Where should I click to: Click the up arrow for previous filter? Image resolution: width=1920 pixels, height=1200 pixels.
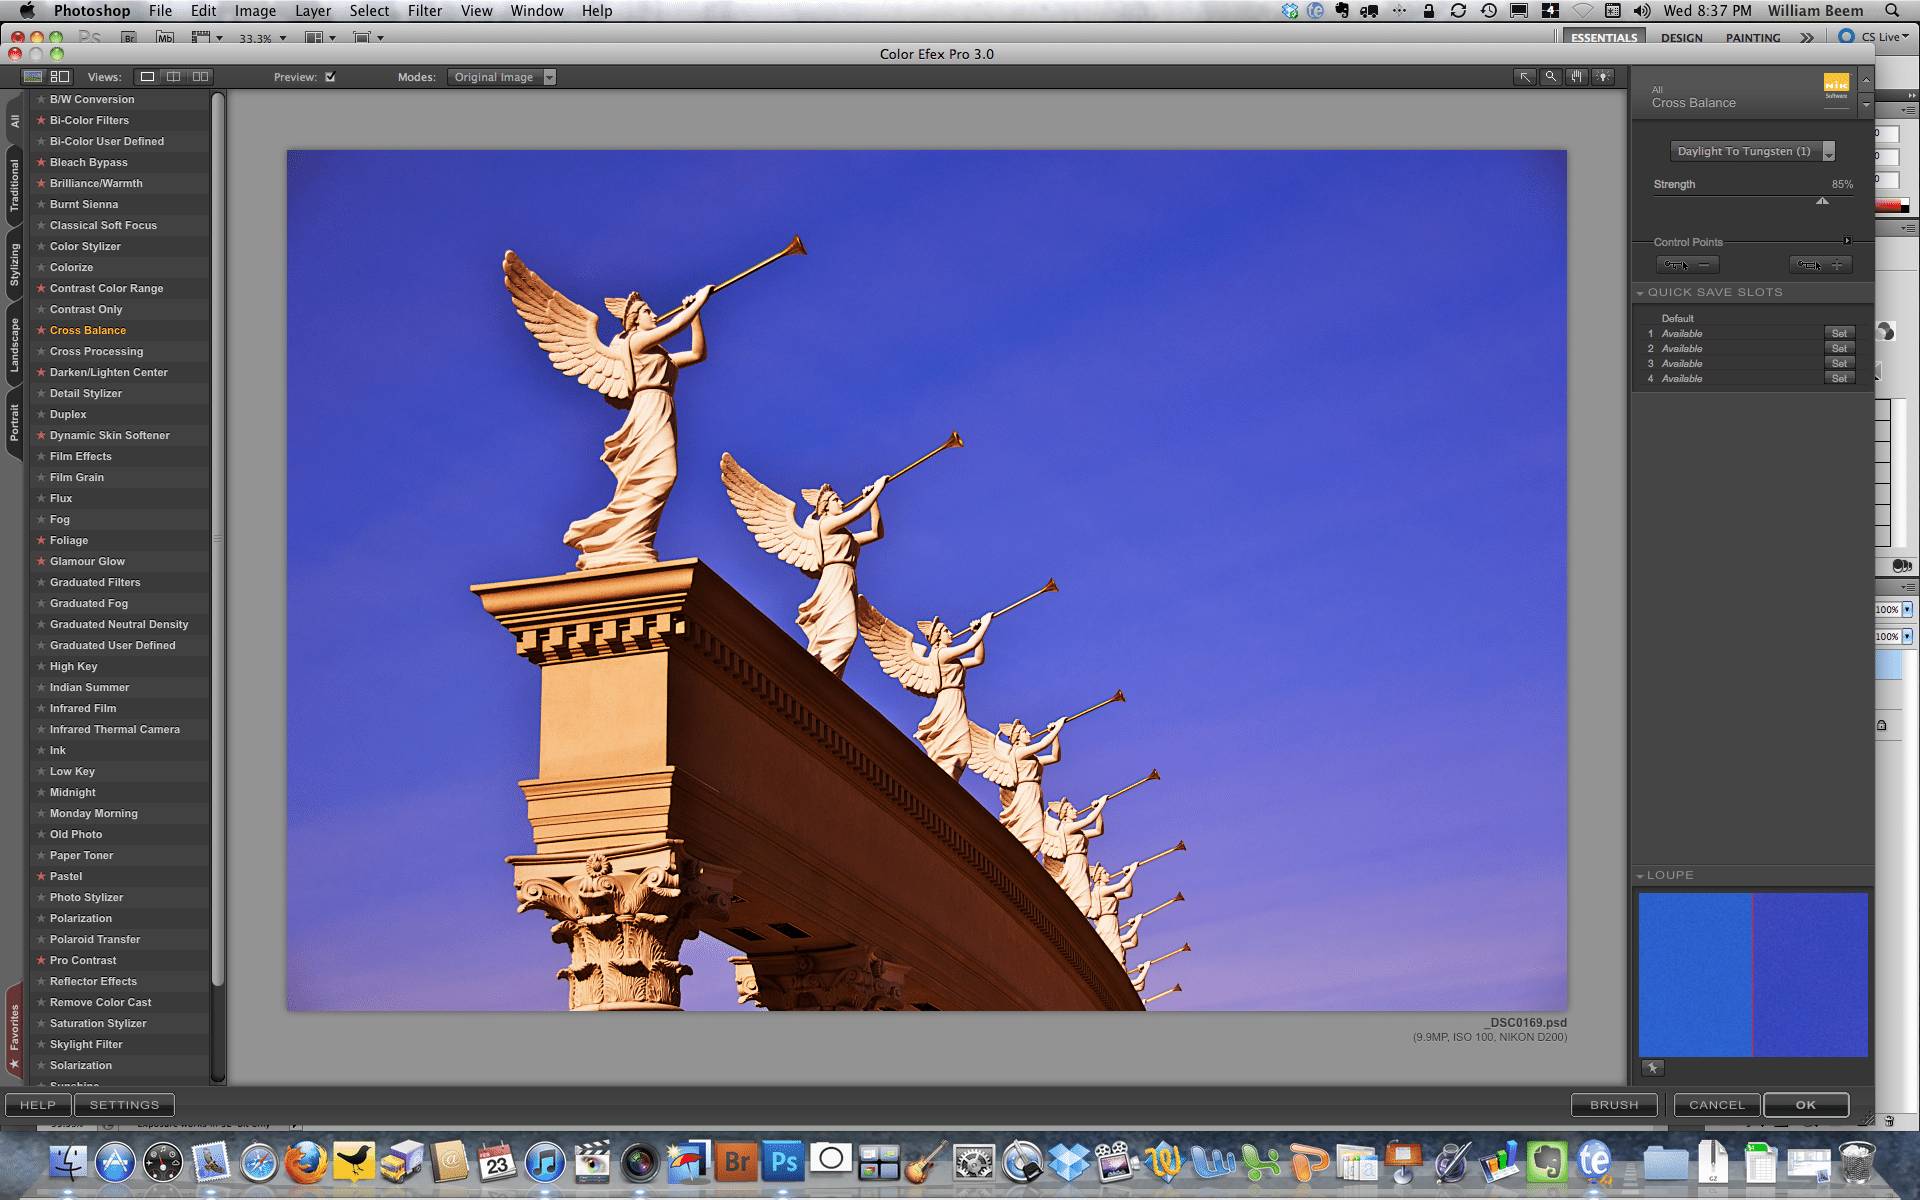pos(1866,80)
